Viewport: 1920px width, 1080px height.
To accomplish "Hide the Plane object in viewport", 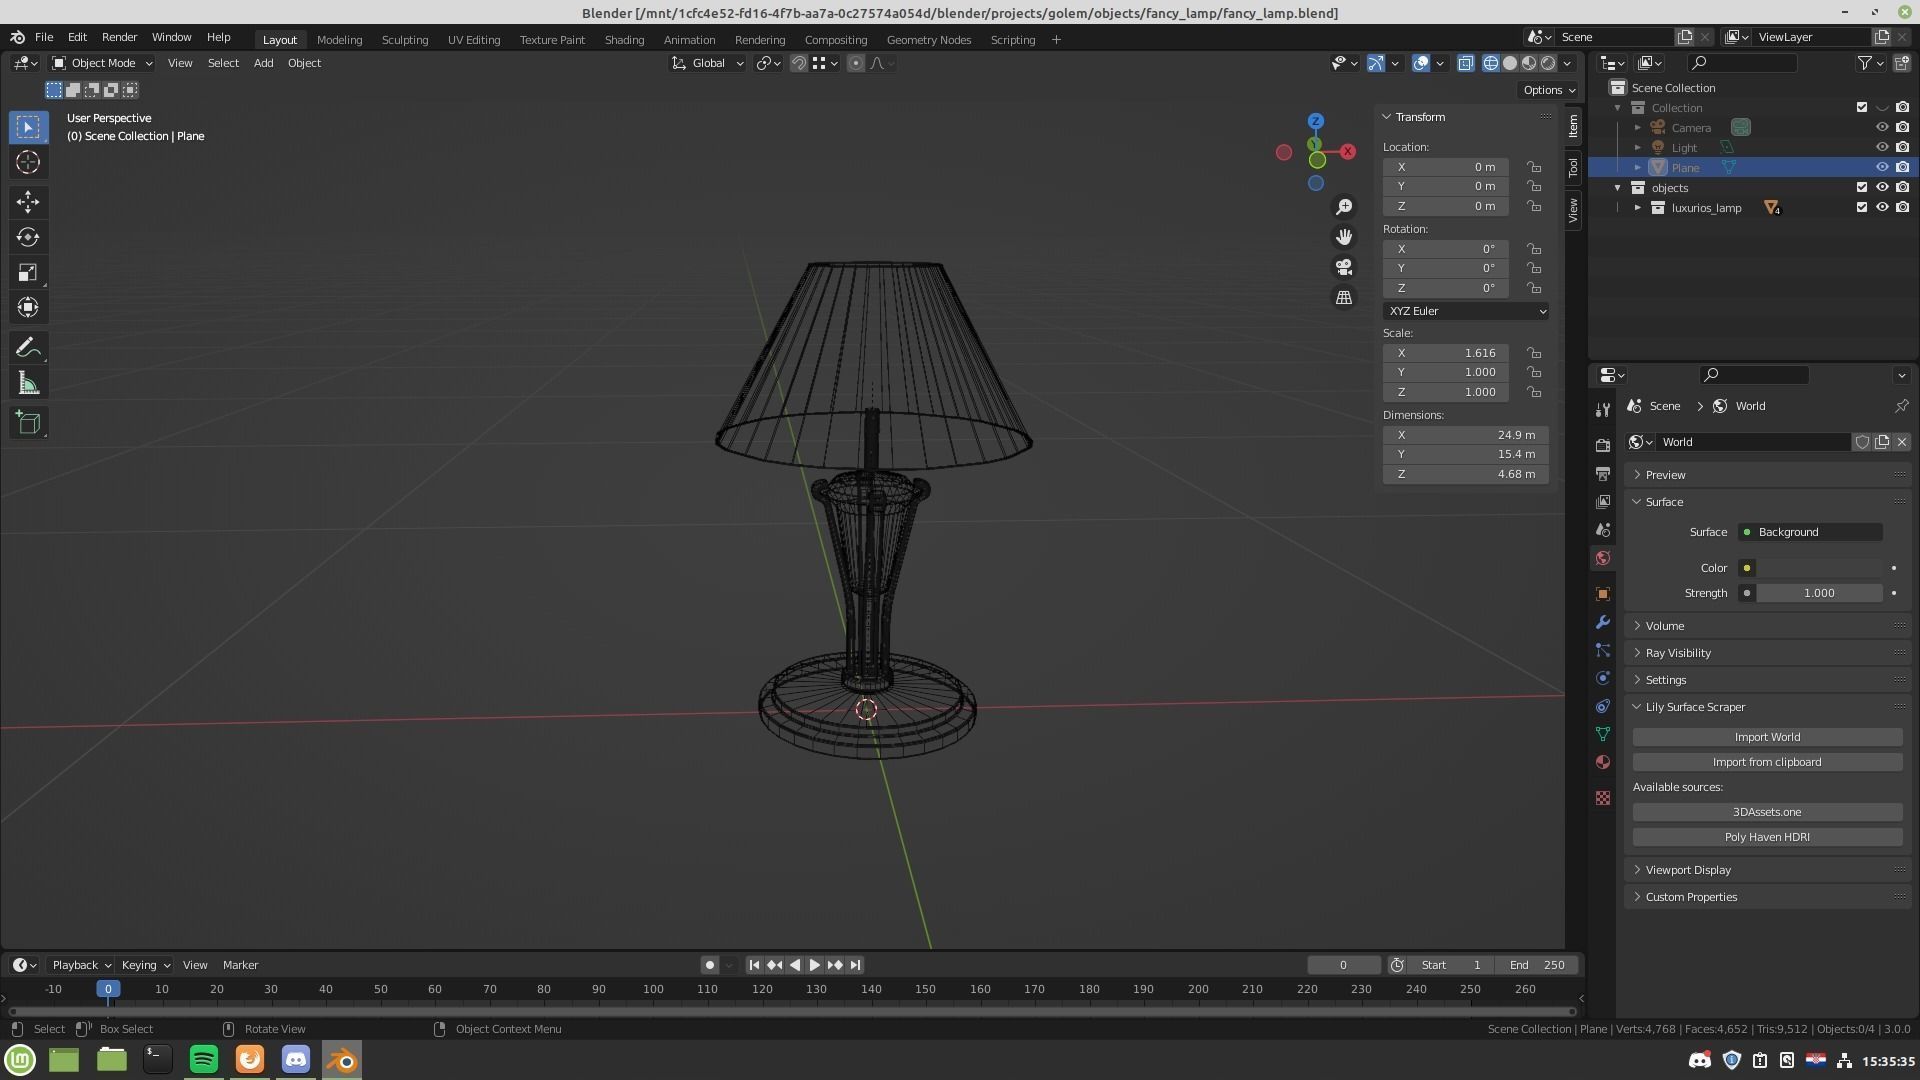I will point(1882,167).
